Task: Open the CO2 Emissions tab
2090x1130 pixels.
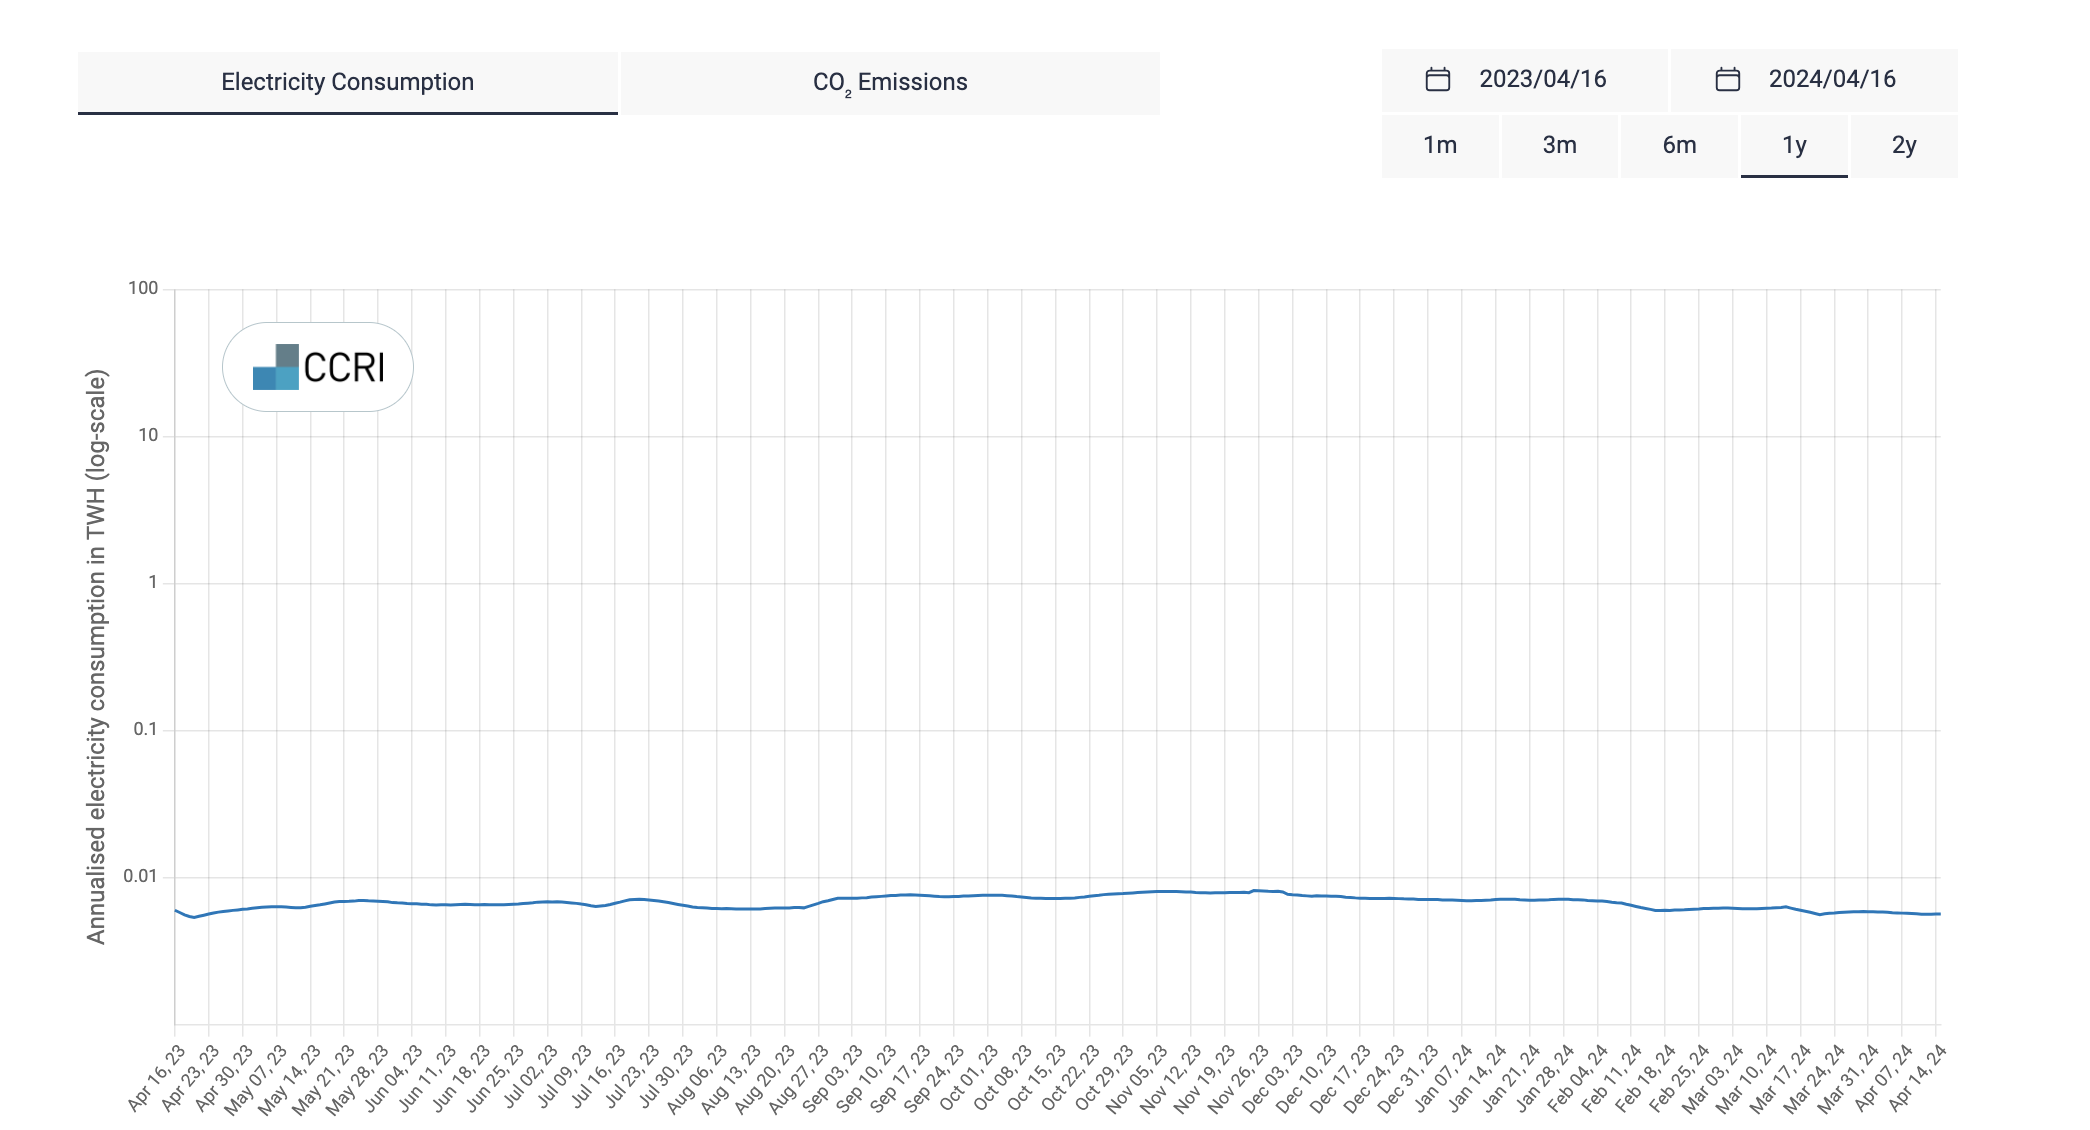Action: coord(890,82)
